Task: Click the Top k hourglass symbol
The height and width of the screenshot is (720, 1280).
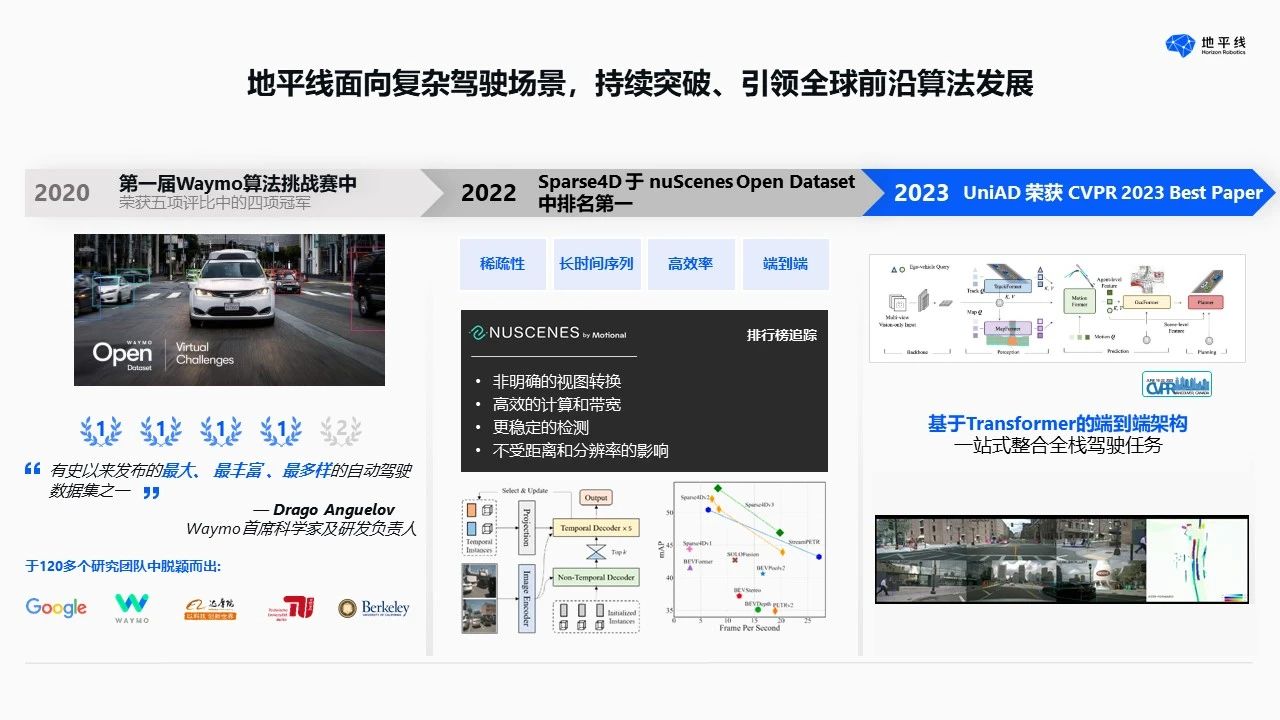Action: pos(596,552)
